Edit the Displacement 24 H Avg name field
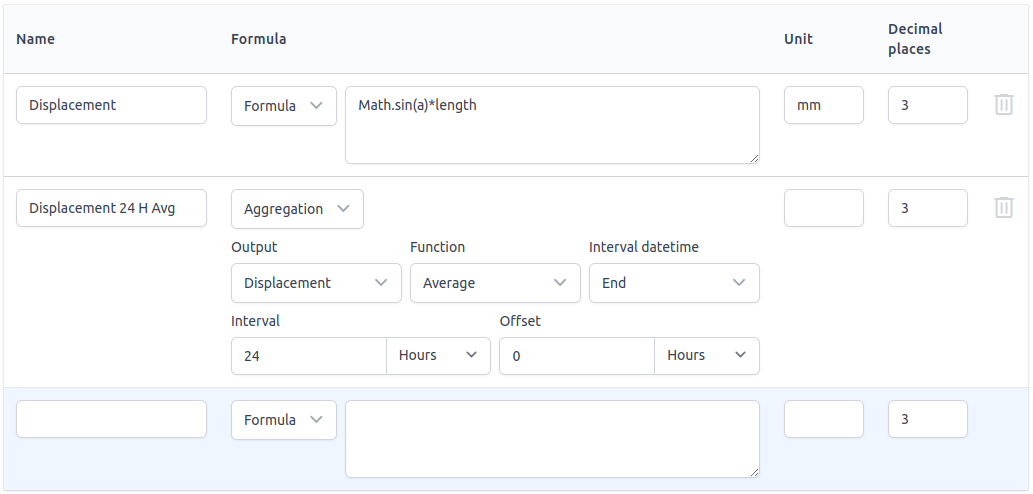Image resolution: width=1033 pixels, height=494 pixels. 111,208
